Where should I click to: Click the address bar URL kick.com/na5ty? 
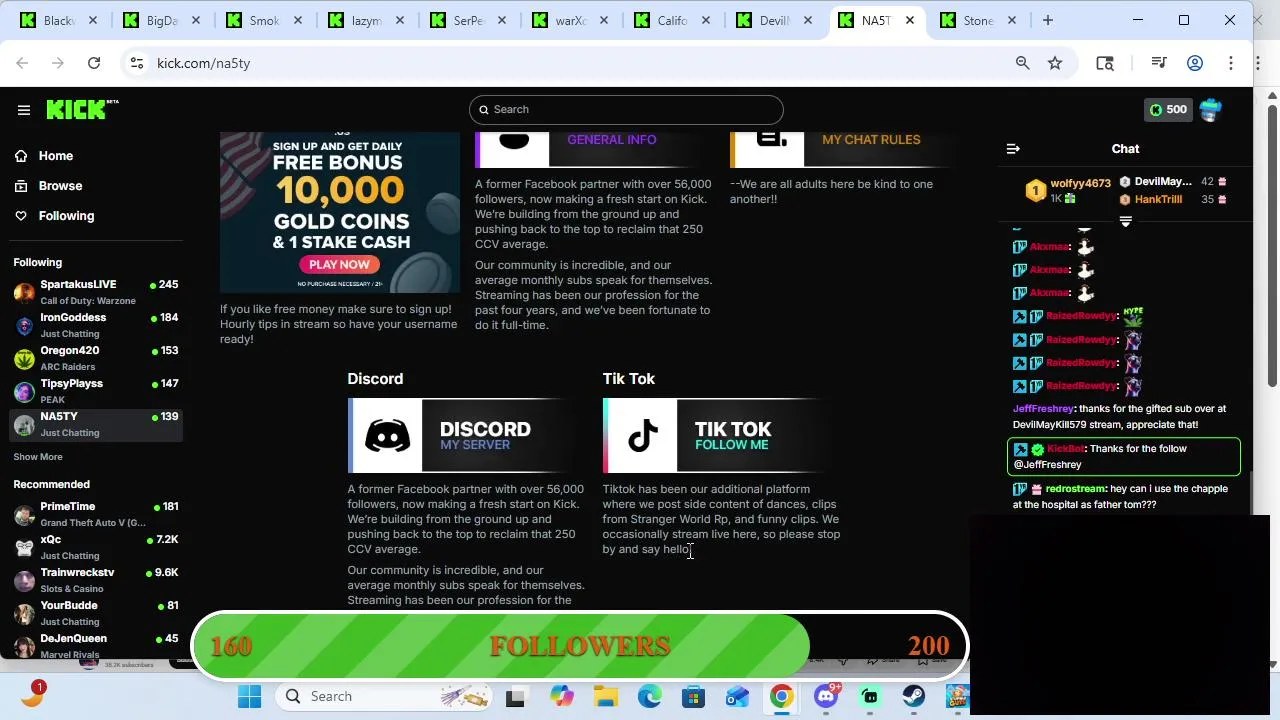203,63
